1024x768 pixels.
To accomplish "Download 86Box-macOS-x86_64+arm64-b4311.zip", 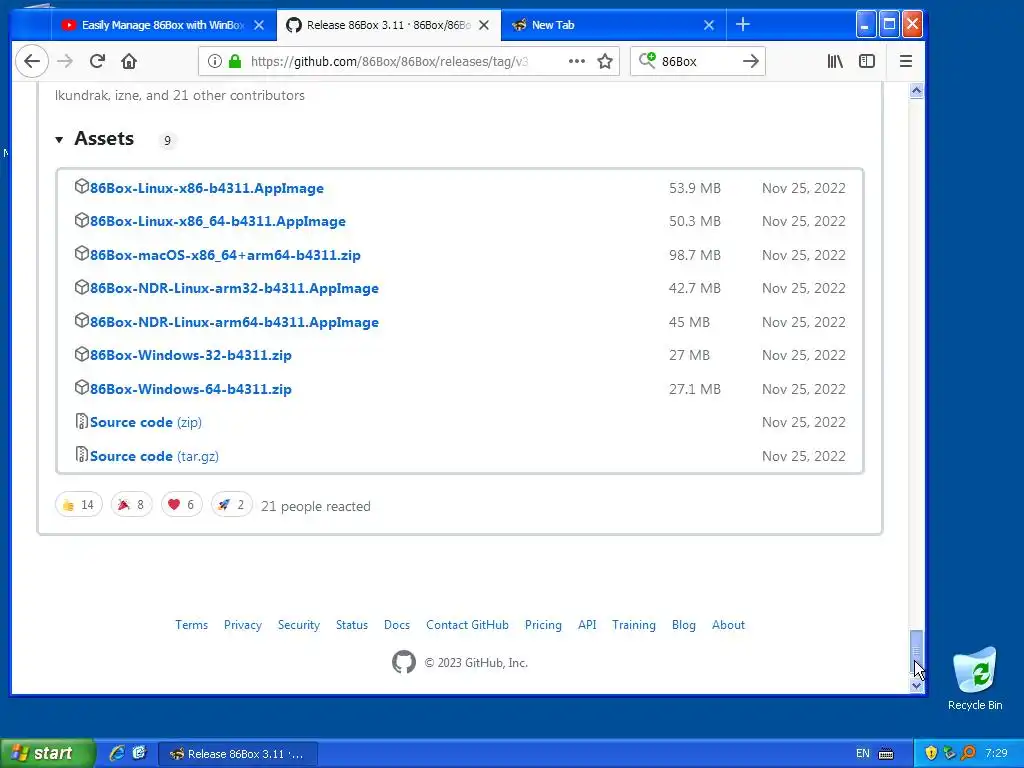I will tap(225, 255).
